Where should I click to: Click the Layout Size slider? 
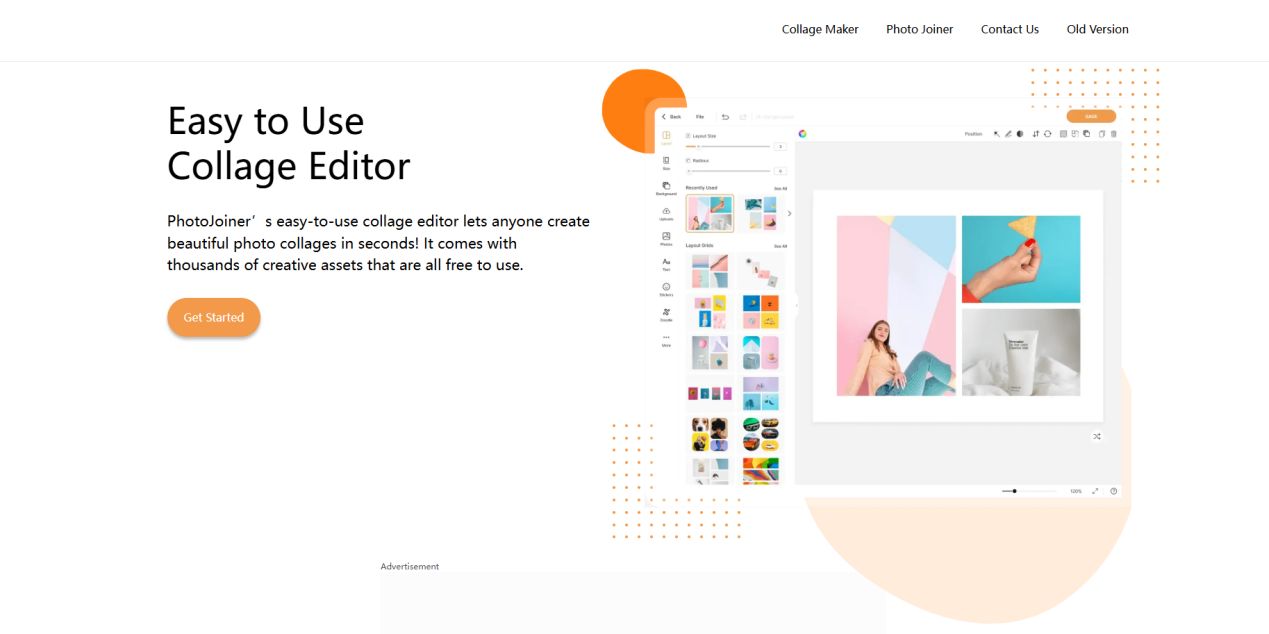click(x=728, y=146)
